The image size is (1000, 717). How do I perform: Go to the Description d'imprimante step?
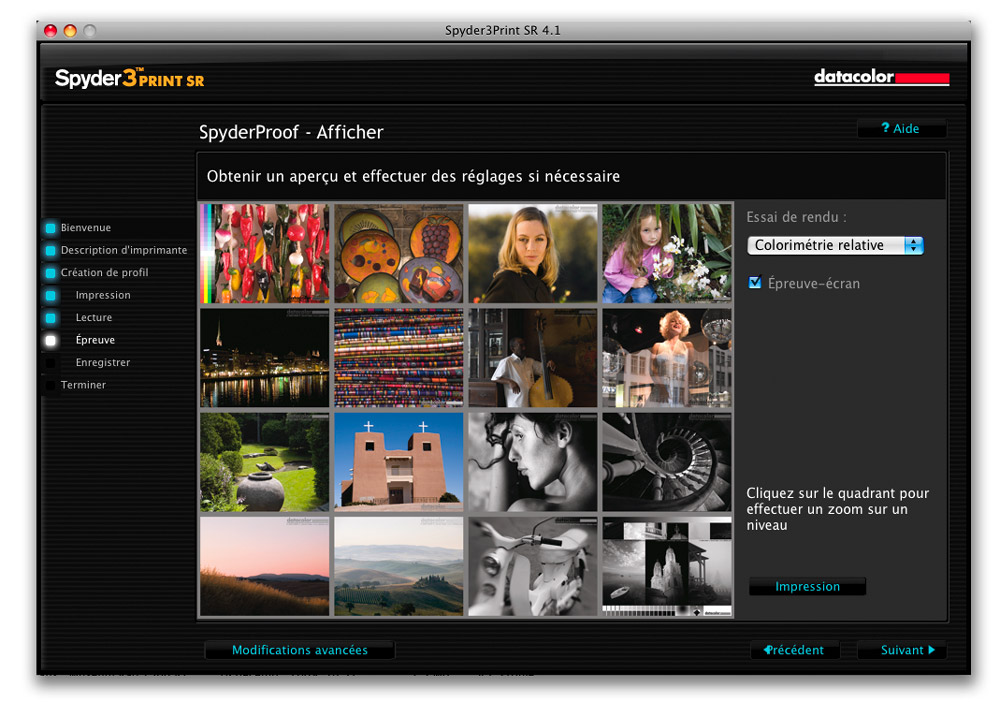tap(124, 250)
